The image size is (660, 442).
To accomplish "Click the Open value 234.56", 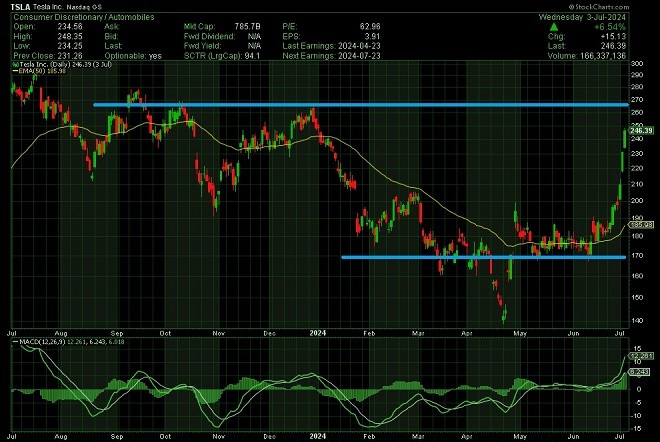I will click(x=70, y=27).
